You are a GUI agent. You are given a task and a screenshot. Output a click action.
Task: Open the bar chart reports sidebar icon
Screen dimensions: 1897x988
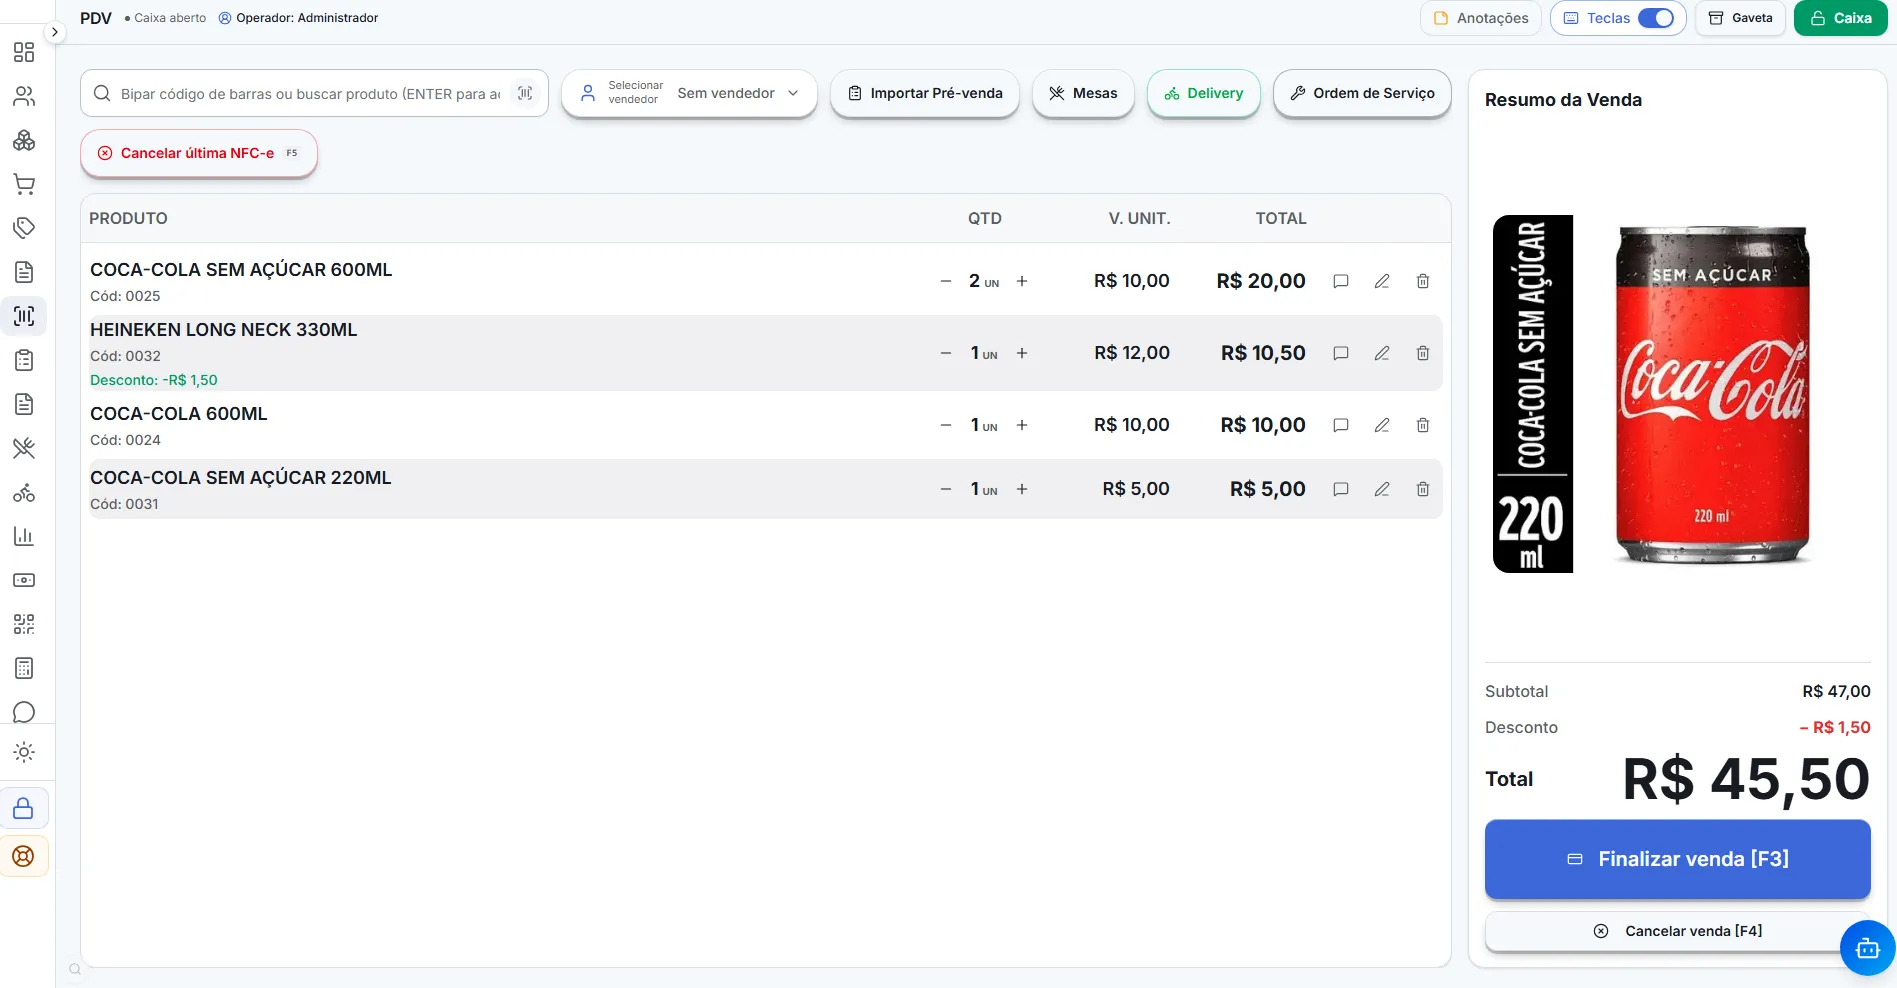pos(24,536)
